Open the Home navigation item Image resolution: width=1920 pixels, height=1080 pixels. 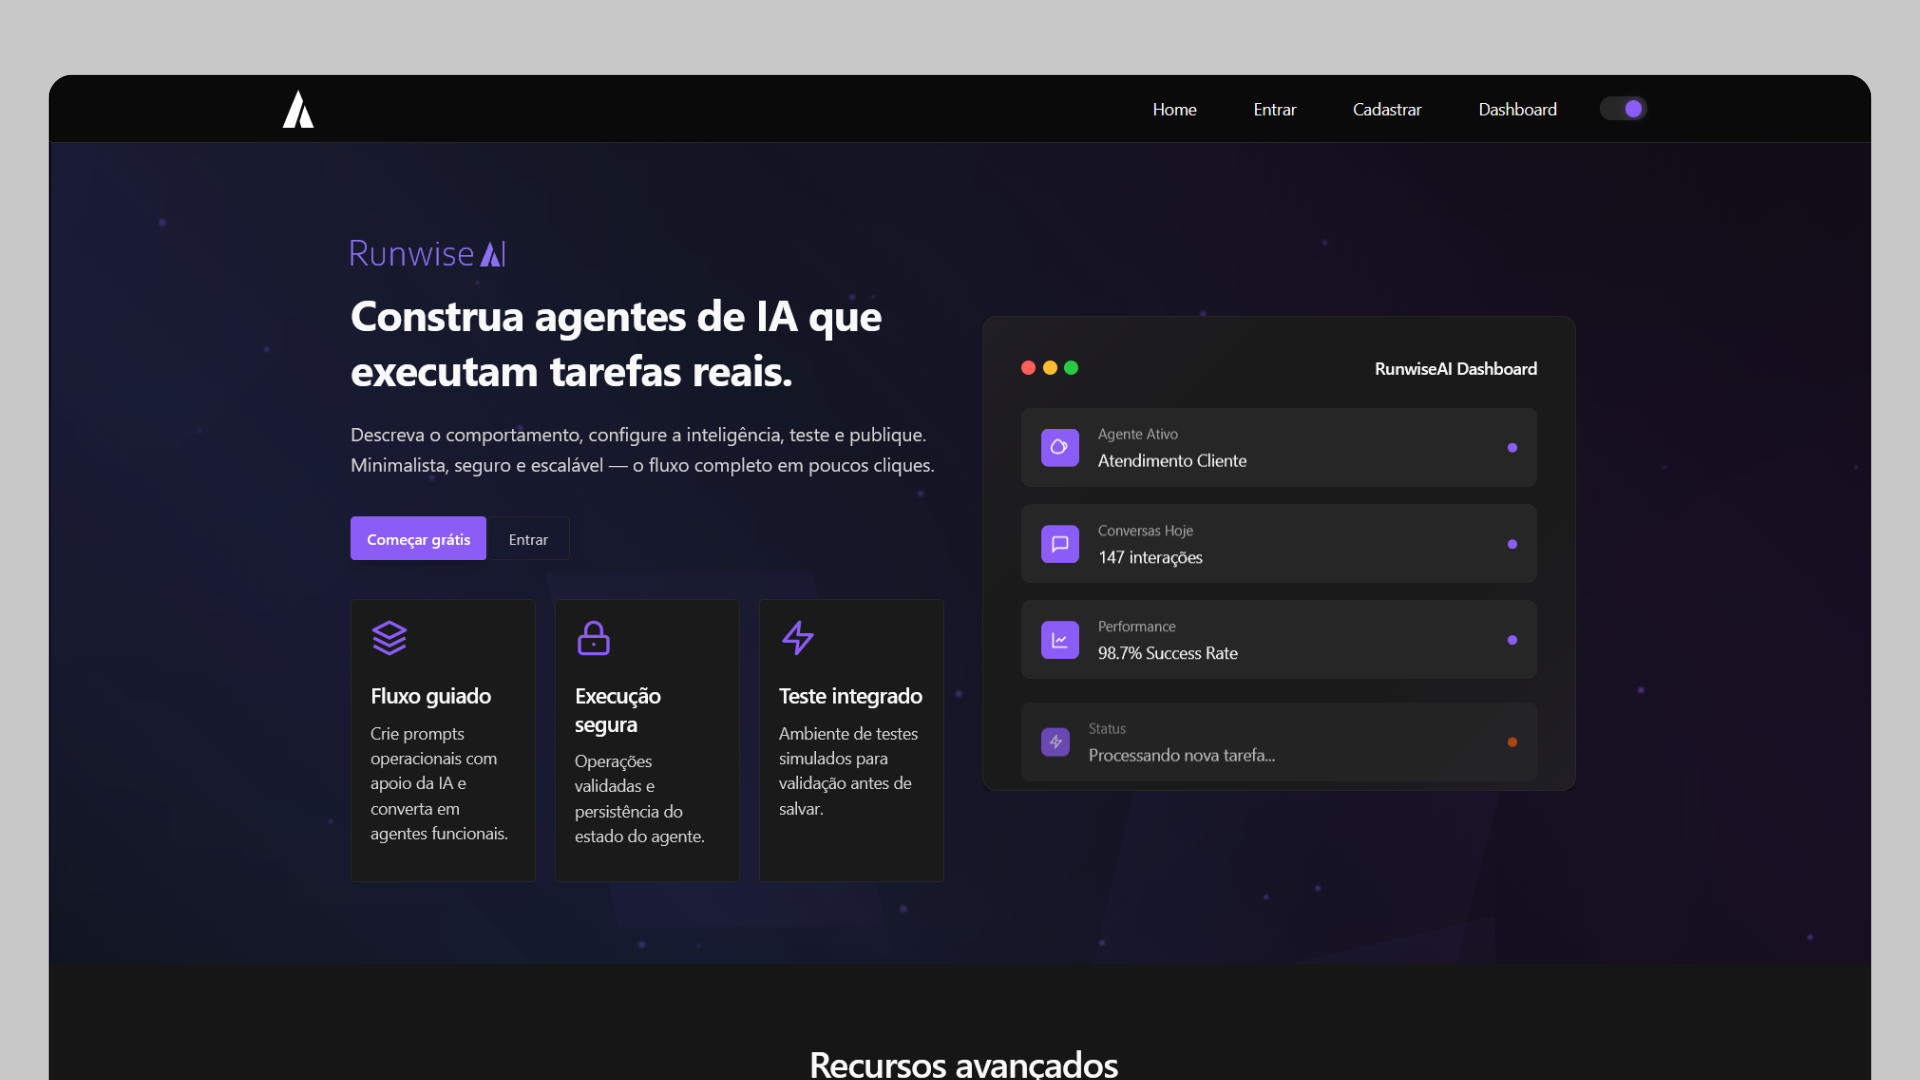pos(1174,109)
